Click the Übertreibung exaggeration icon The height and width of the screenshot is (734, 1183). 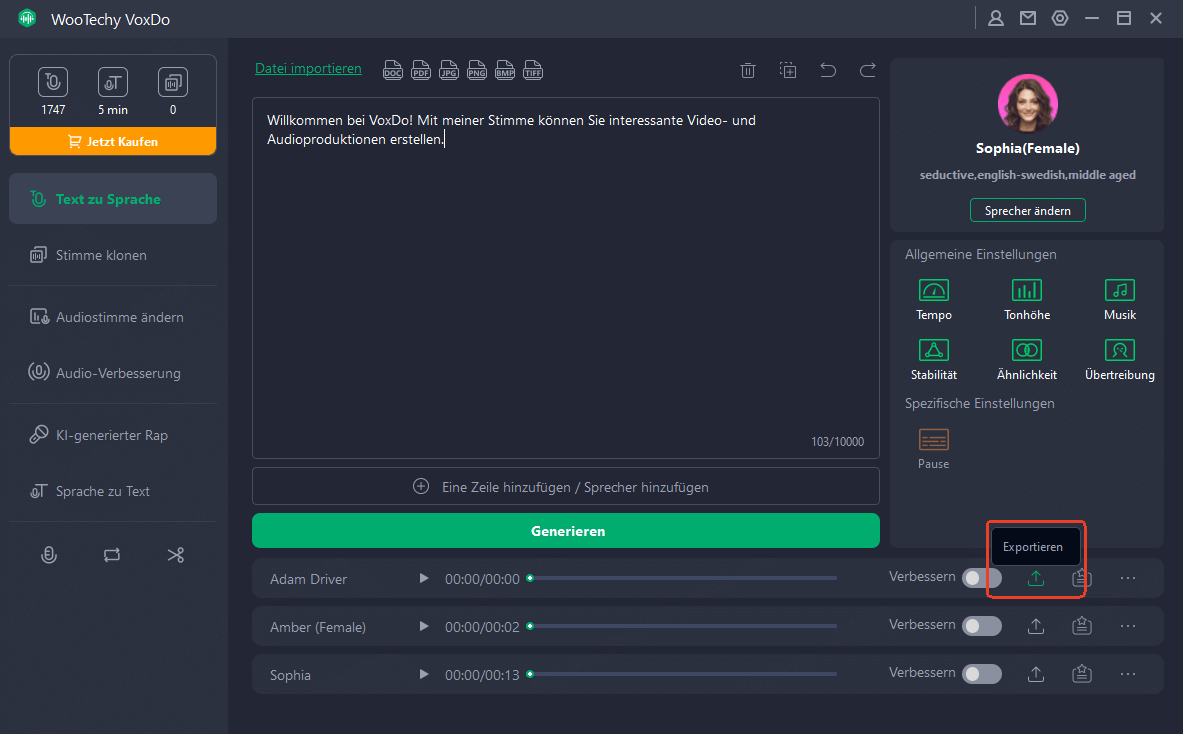click(1119, 351)
